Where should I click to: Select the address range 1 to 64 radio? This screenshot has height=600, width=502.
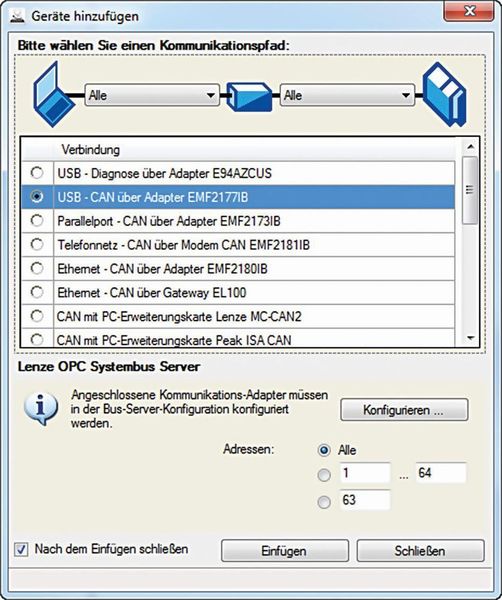tap(324, 475)
